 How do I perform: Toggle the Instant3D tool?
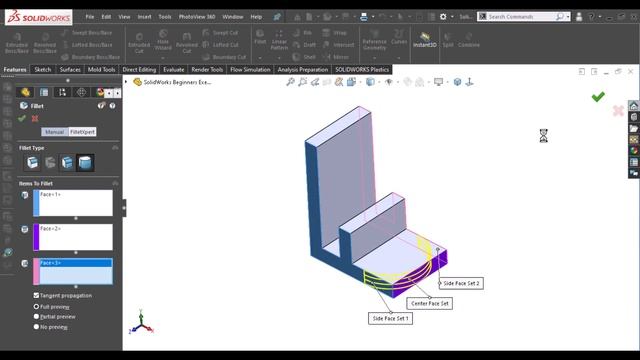[424, 40]
